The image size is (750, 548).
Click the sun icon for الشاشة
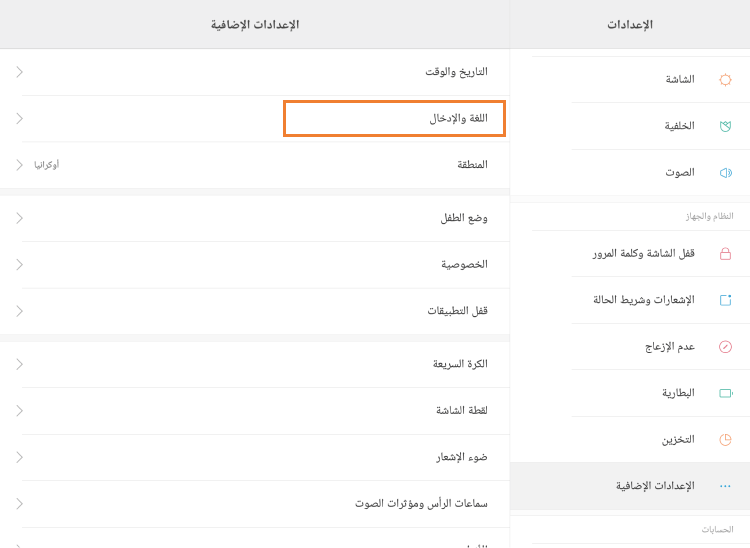point(725,79)
